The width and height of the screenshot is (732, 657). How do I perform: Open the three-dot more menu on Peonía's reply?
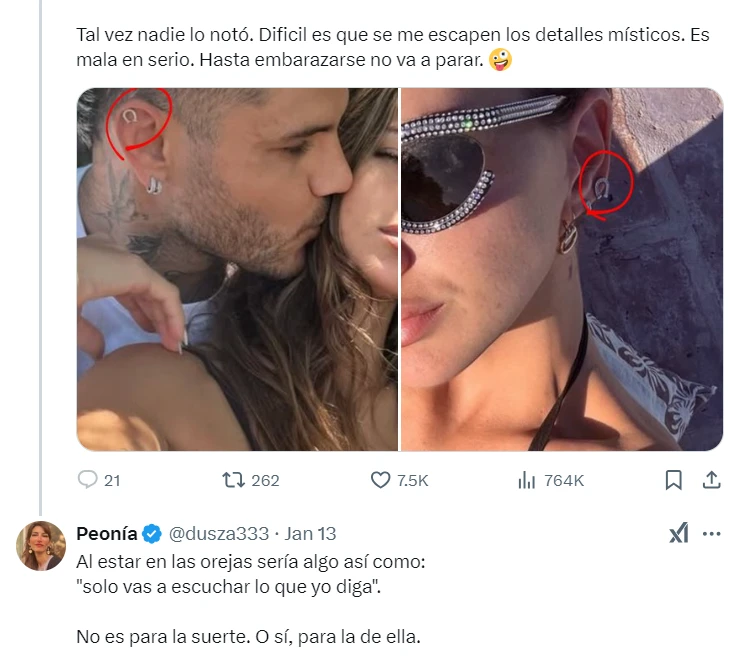pos(711,534)
